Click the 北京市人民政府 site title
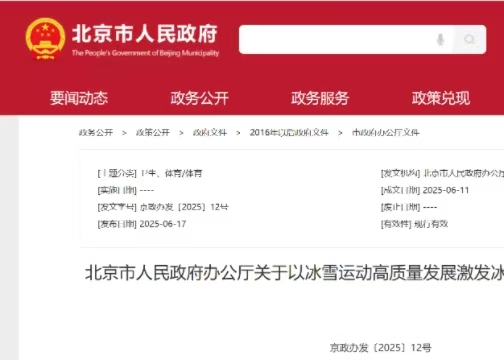The height and width of the screenshot is (360, 504). pos(145,34)
